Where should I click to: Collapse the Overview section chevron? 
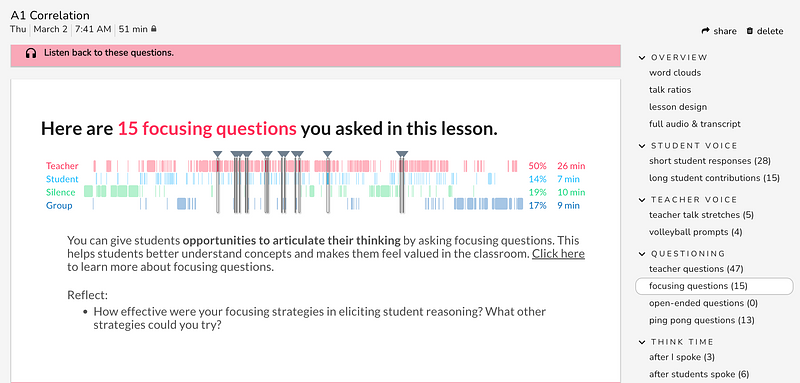[642, 58]
